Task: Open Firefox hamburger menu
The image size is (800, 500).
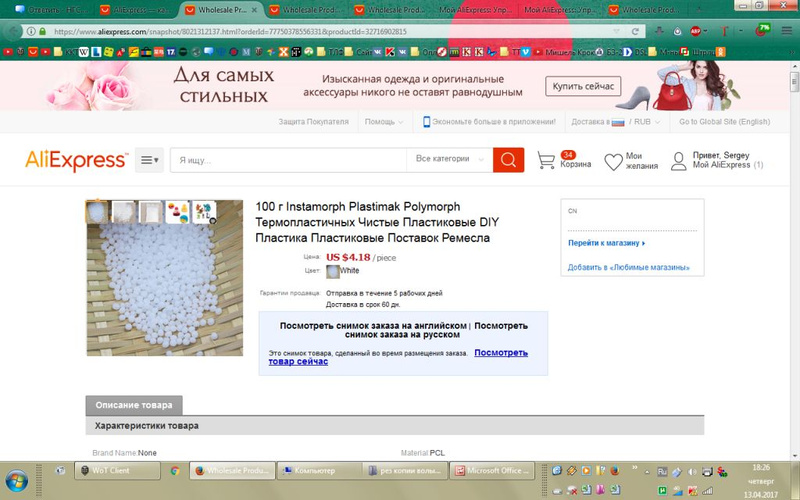Action: [x=786, y=32]
